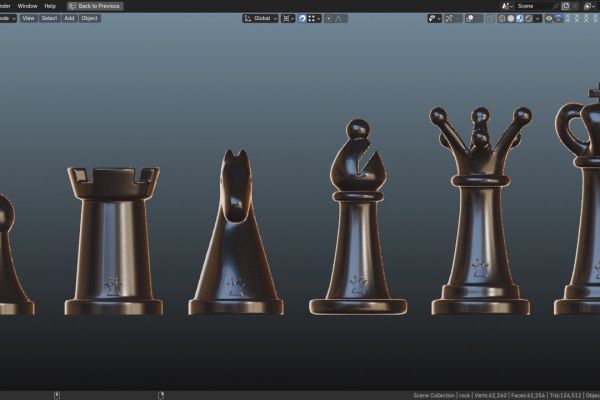The height and width of the screenshot is (400, 600).
Task: Toggle the snapping magnet icon
Action: [x=302, y=18]
